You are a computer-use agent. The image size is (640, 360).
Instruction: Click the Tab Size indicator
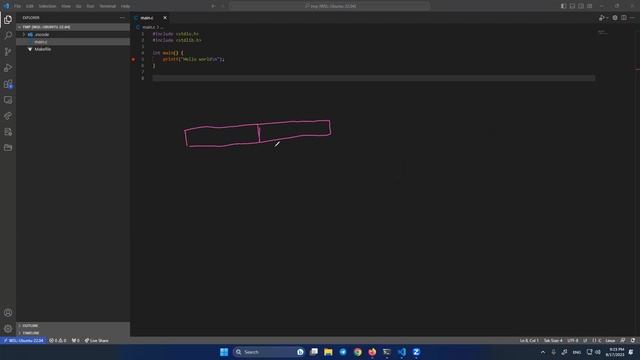[553, 340]
